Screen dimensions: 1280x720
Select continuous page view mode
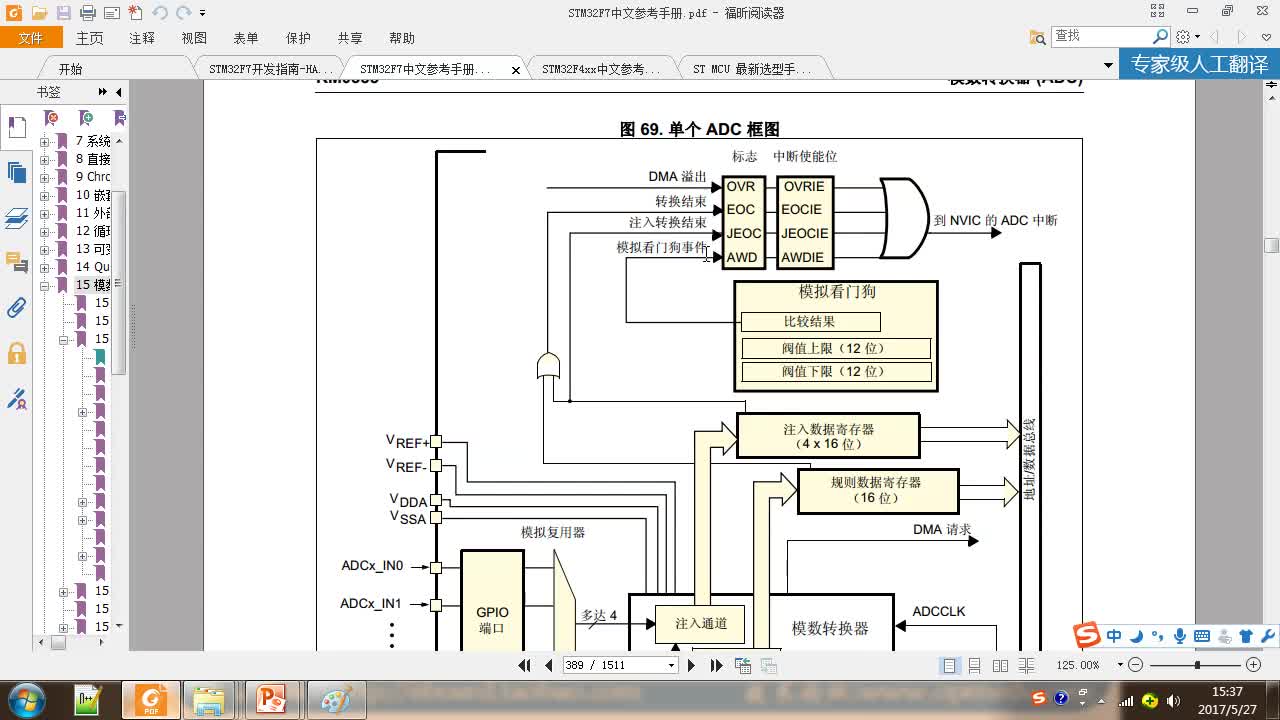975,665
